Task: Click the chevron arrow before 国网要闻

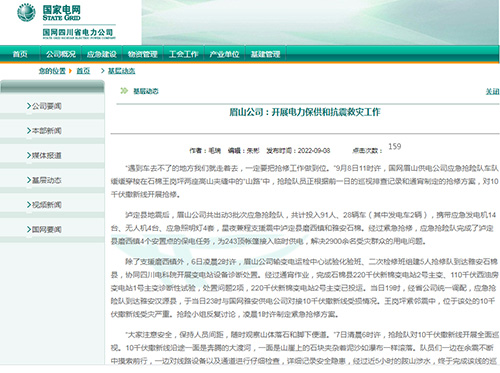Action: point(29,229)
